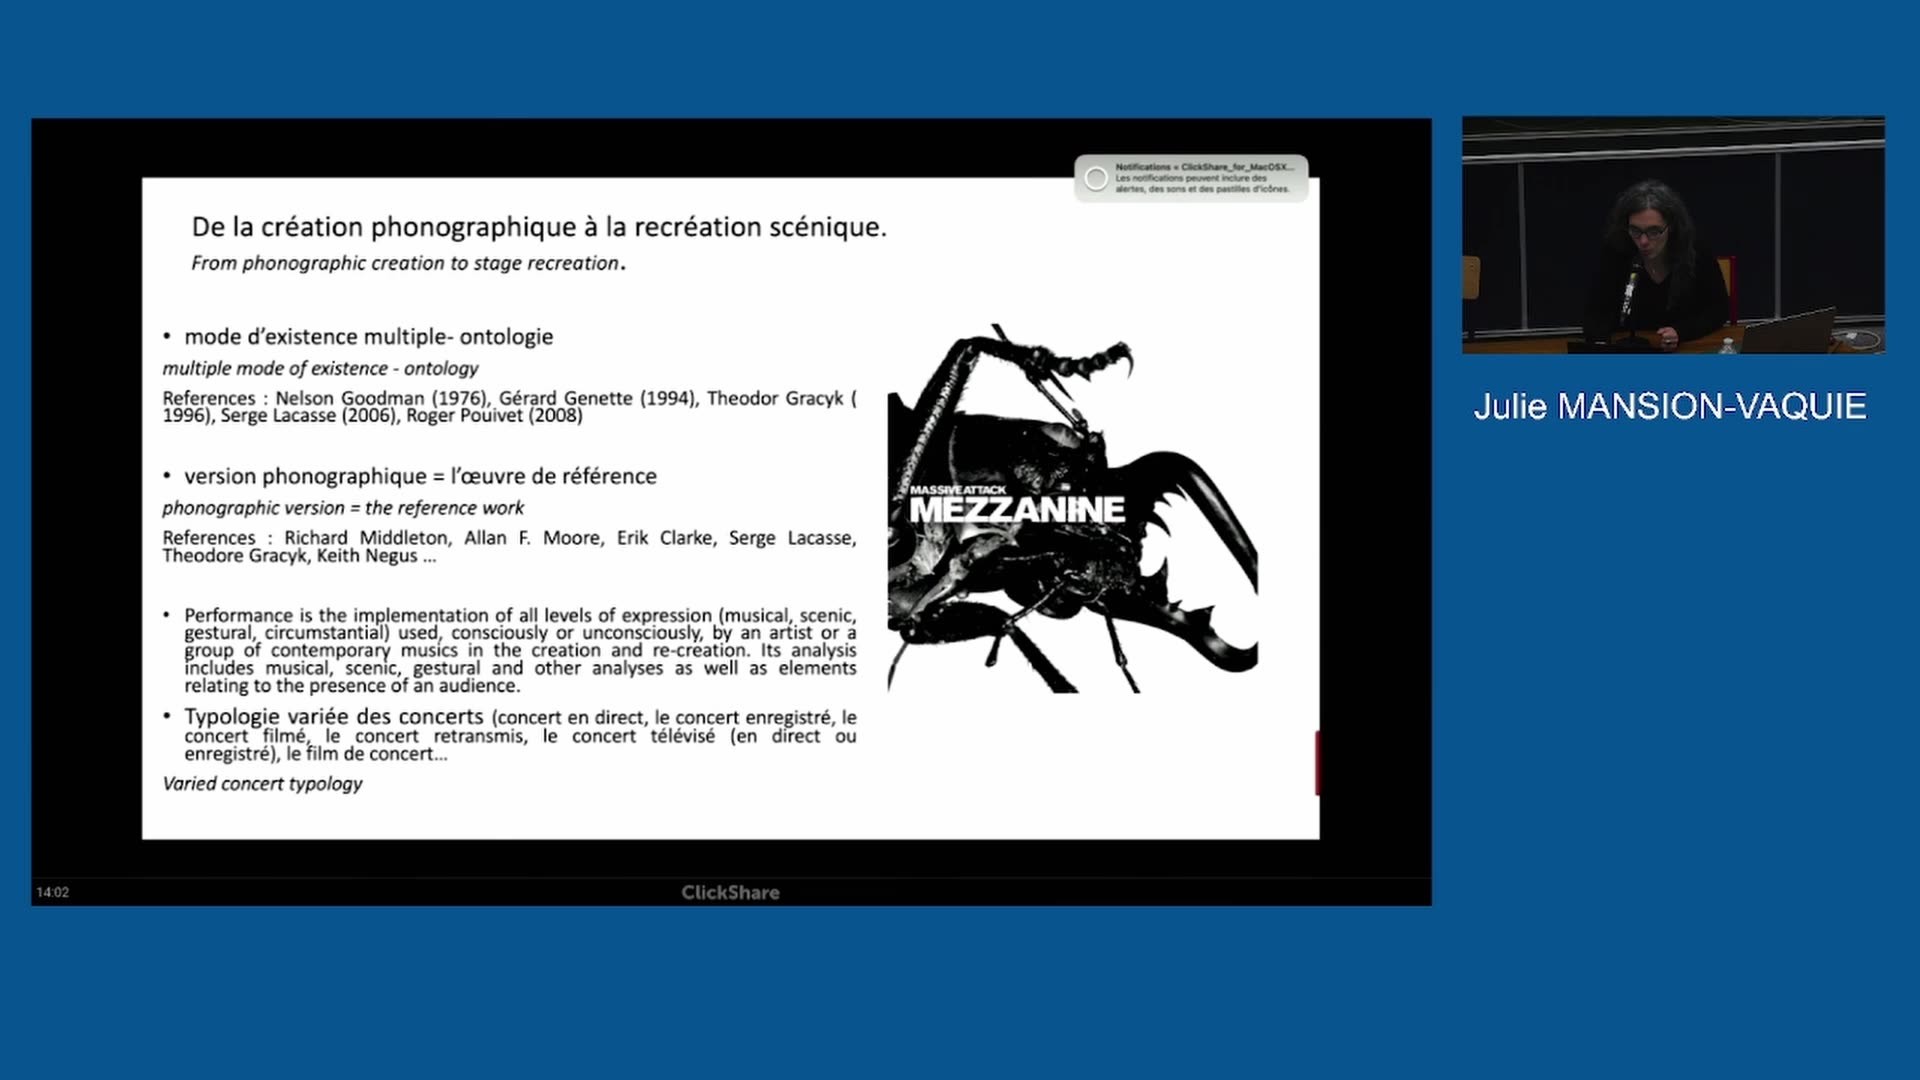Image resolution: width=1920 pixels, height=1080 pixels.
Task: Open the ClickShare_for_MacOSX notification banner
Action: coord(1191,178)
